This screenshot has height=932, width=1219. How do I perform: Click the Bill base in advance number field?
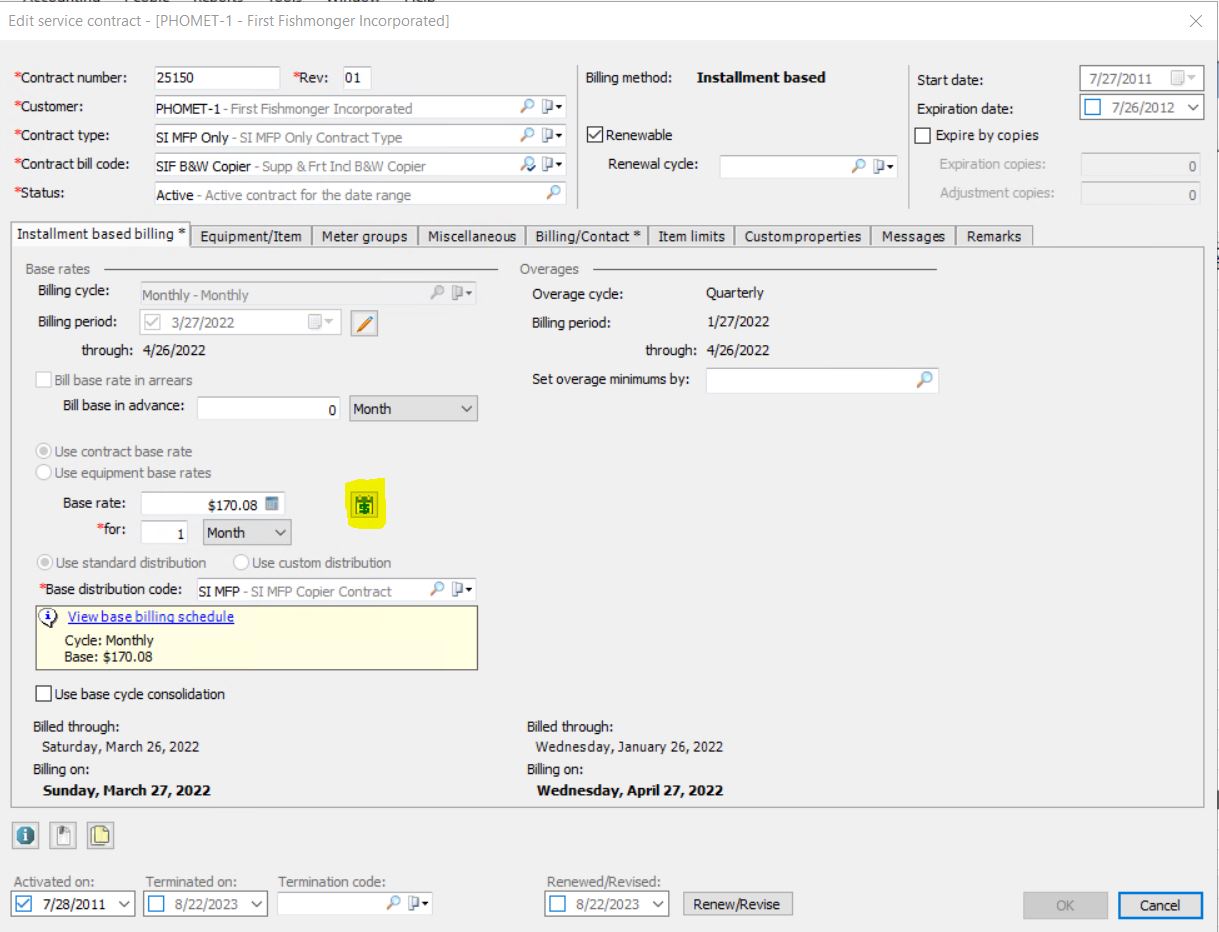pos(270,409)
